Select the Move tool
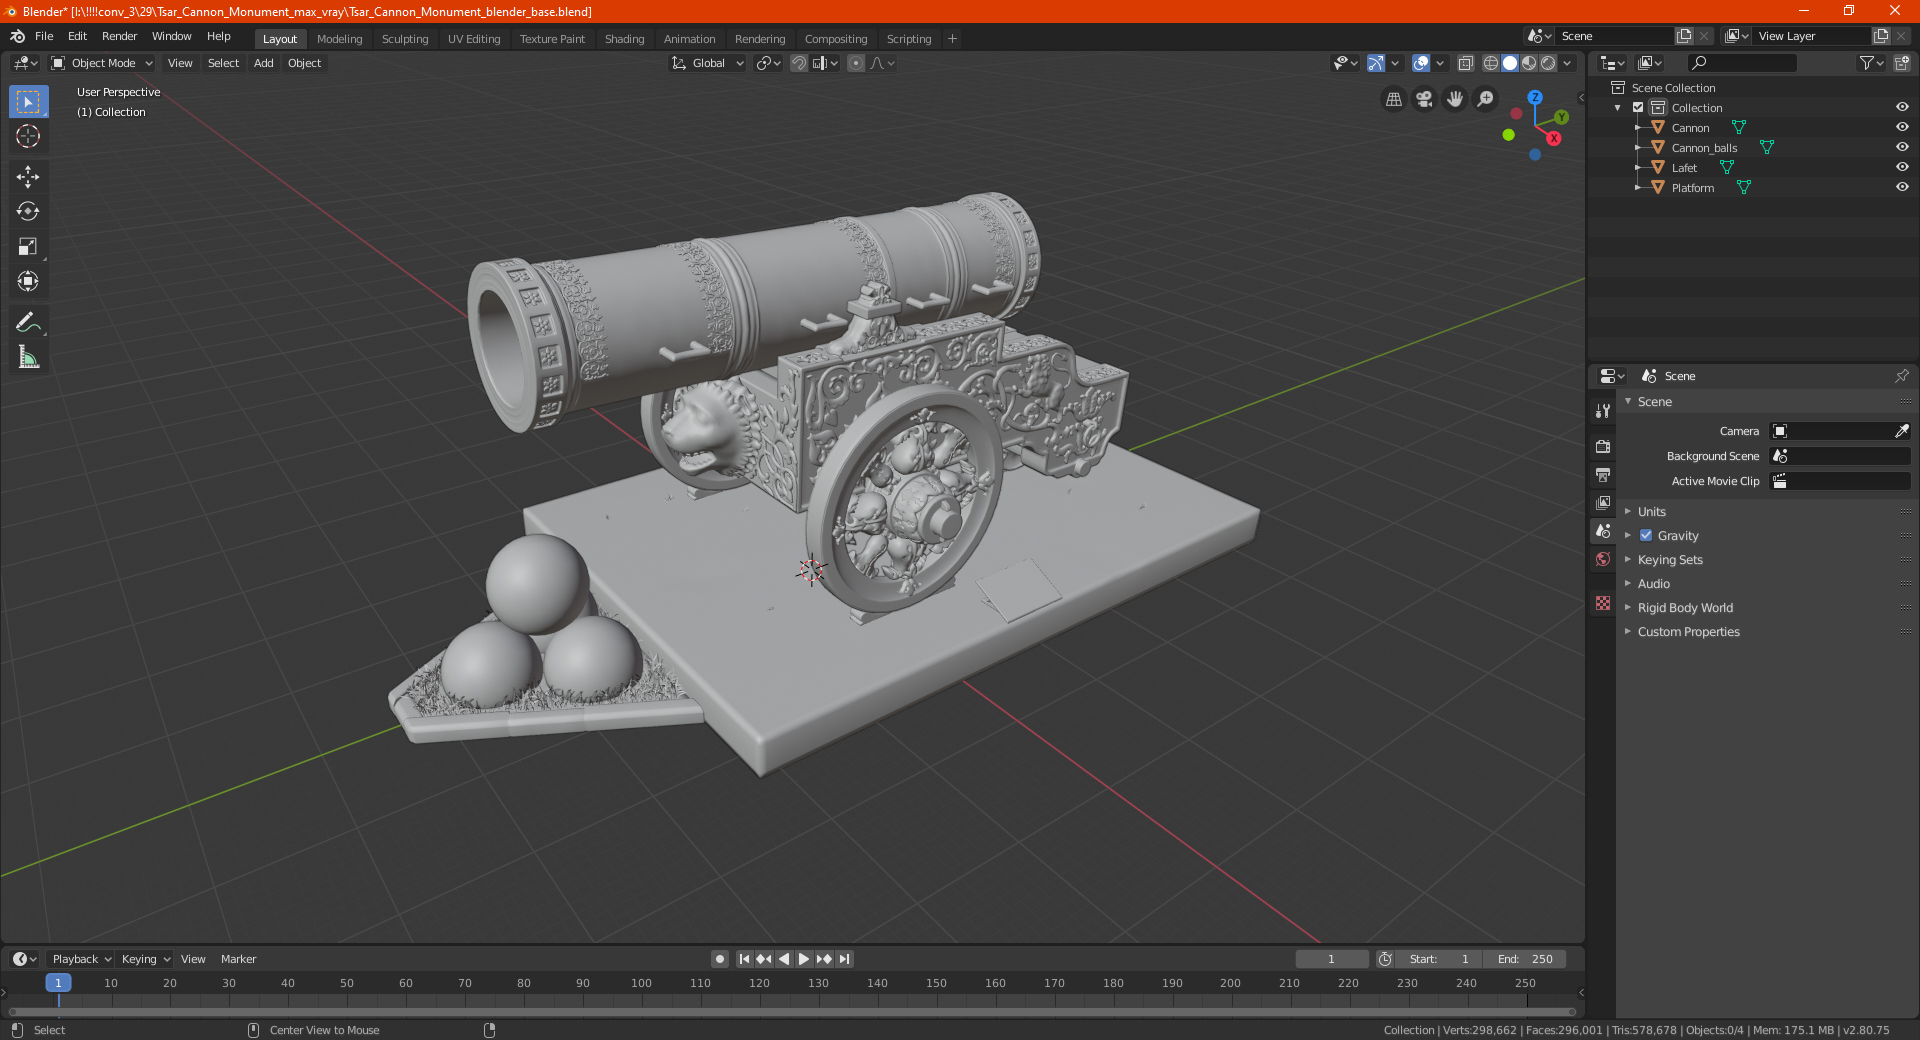 (x=28, y=177)
